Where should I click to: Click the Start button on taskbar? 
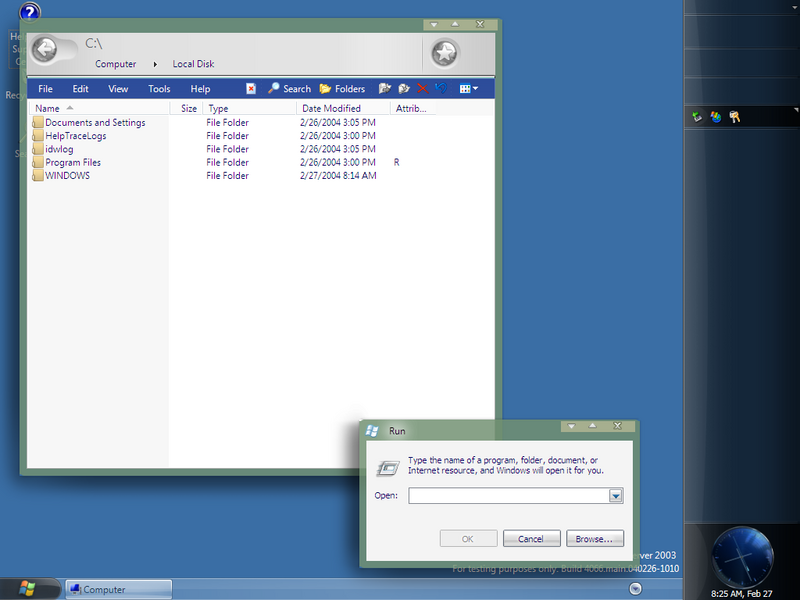pos(28,589)
